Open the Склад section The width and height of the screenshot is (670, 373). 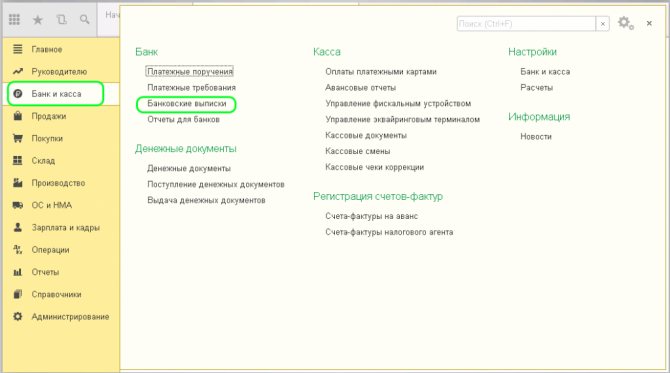(43, 161)
